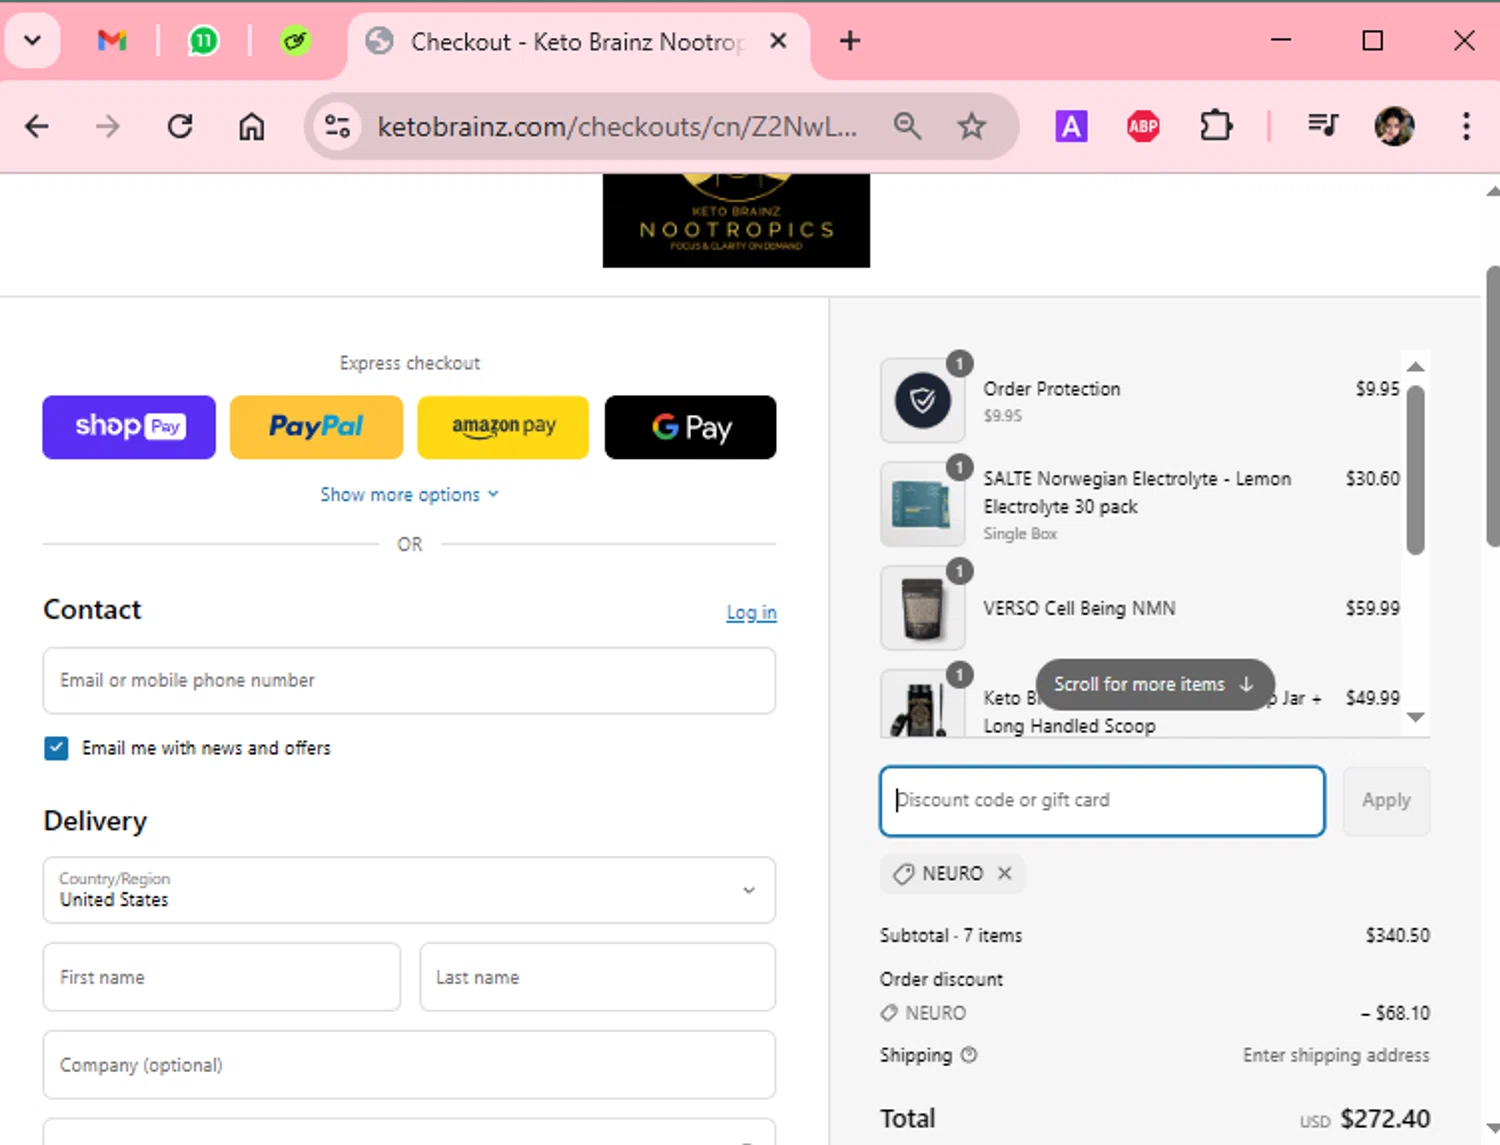Focus the Email or mobile phone number field
The image size is (1500, 1145).
click(x=409, y=681)
